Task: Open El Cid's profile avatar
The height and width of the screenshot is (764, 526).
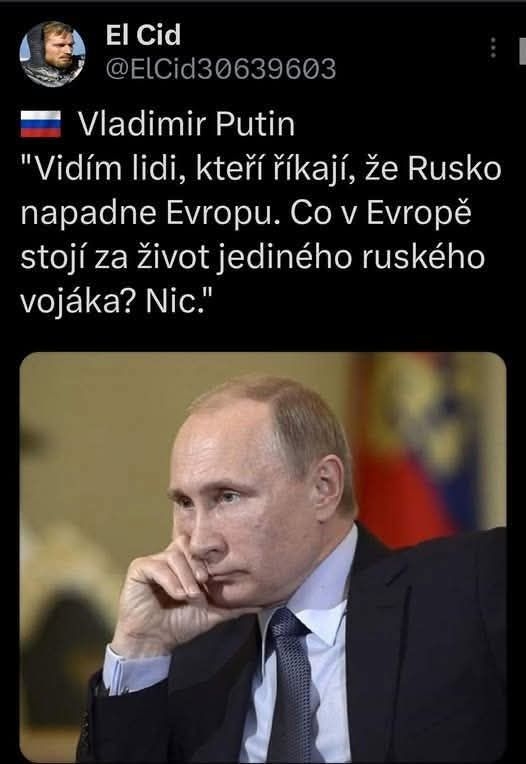Action: tap(53, 54)
